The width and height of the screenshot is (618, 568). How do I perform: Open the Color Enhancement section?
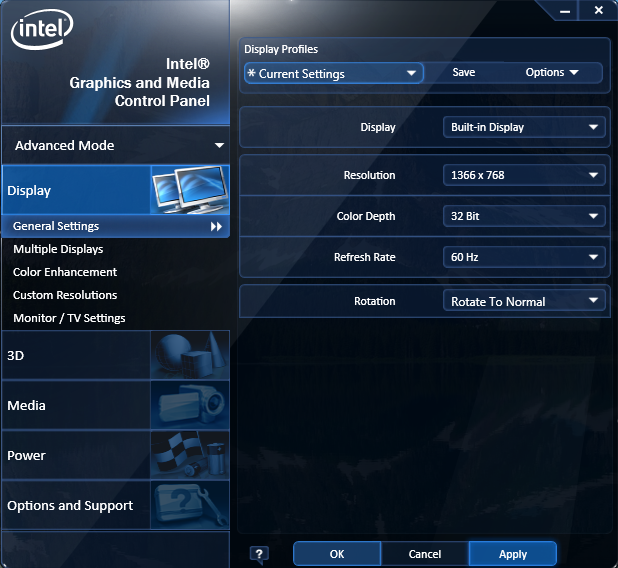coord(65,272)
